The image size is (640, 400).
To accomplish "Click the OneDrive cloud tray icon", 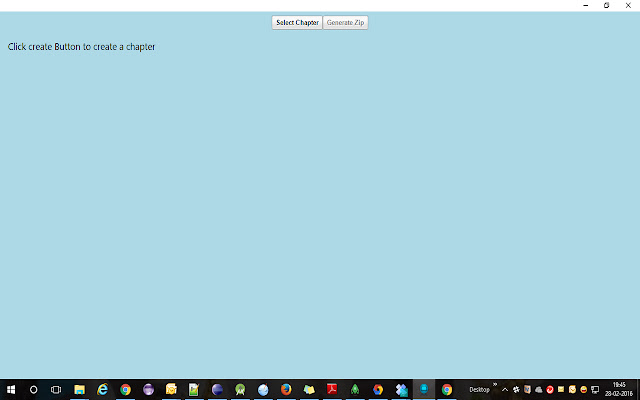I will 539,389.
